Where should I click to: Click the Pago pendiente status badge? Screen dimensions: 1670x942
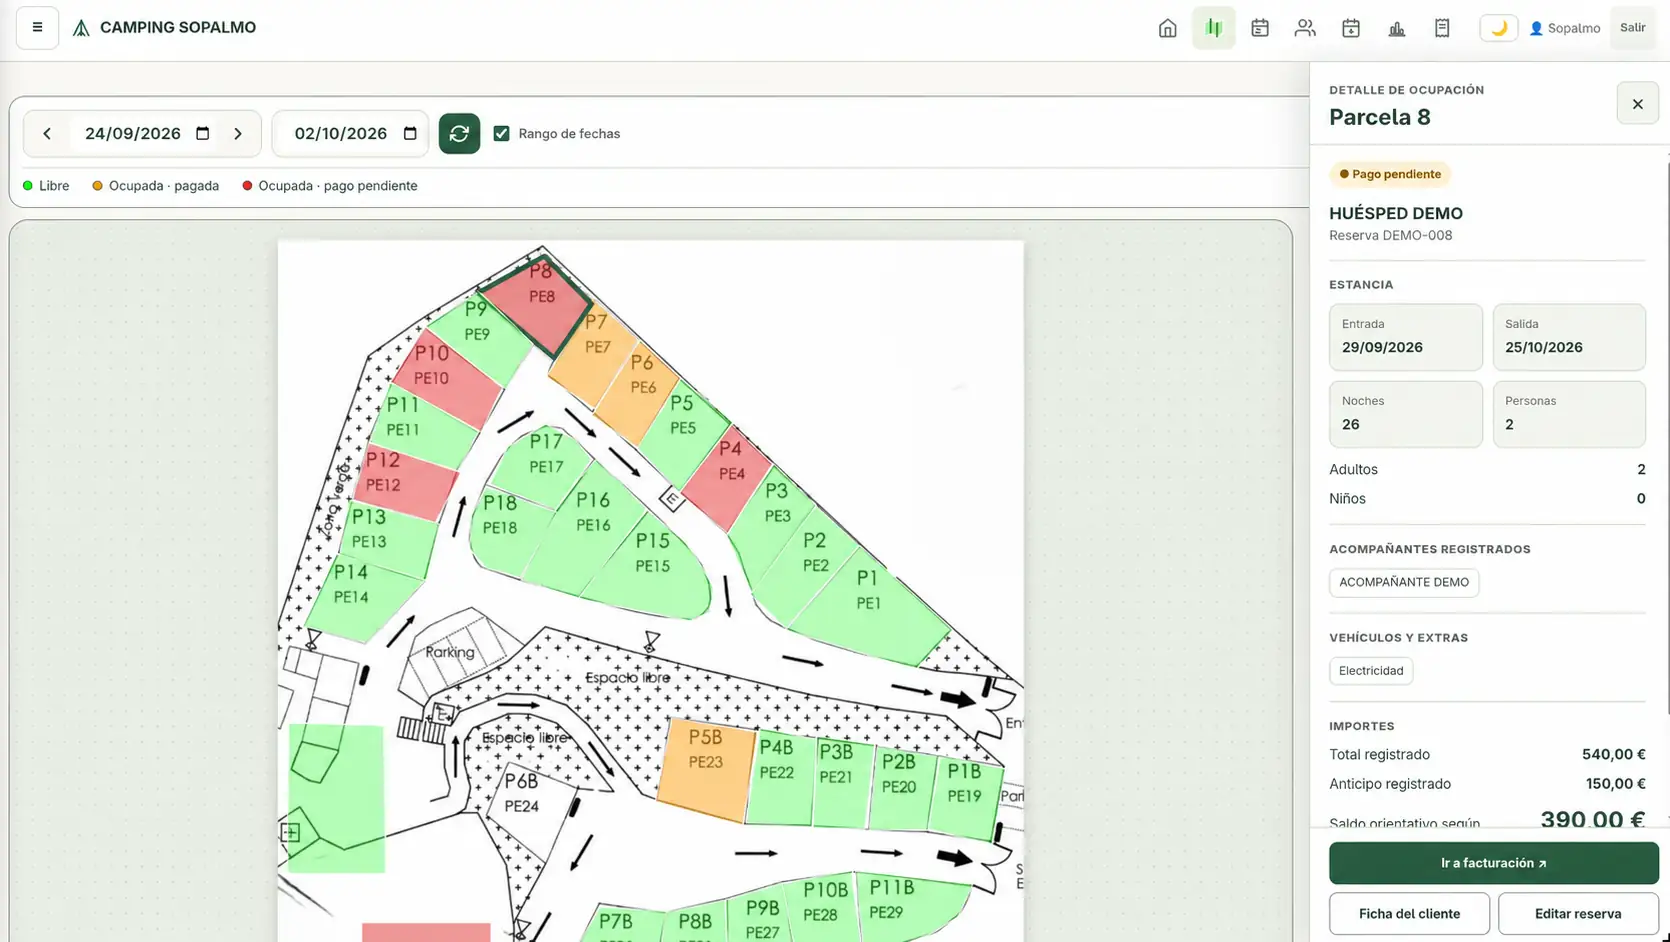point(1390,174)
